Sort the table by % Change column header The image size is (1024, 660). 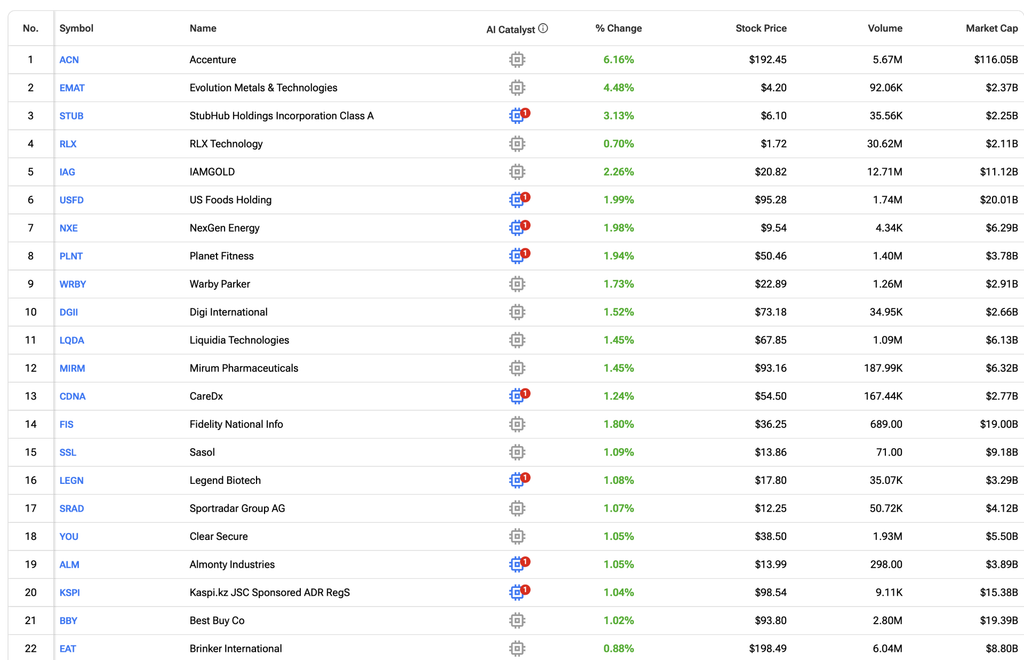coord(618,28)
